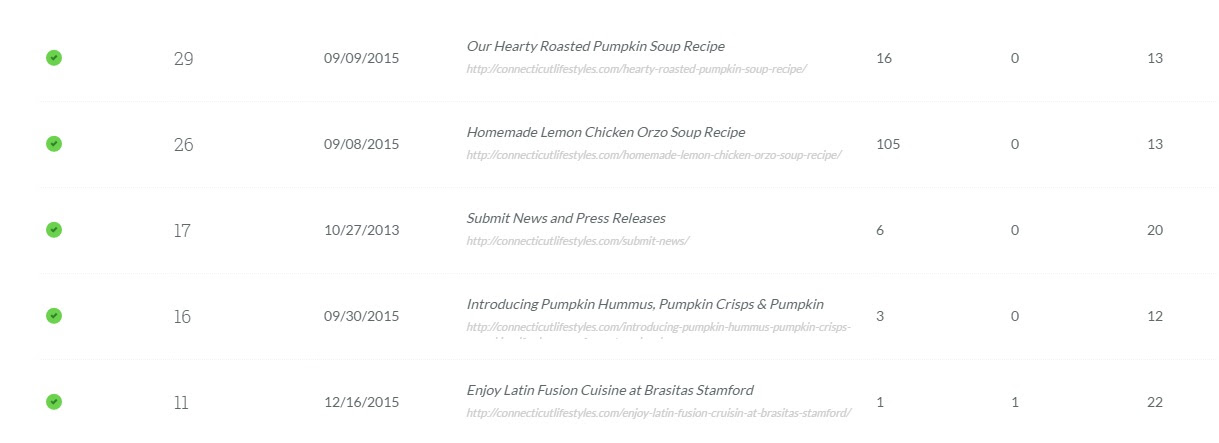Select the score 29 in first row
The width and height of the screenshot is (1219, 443).
pos(183,59)
